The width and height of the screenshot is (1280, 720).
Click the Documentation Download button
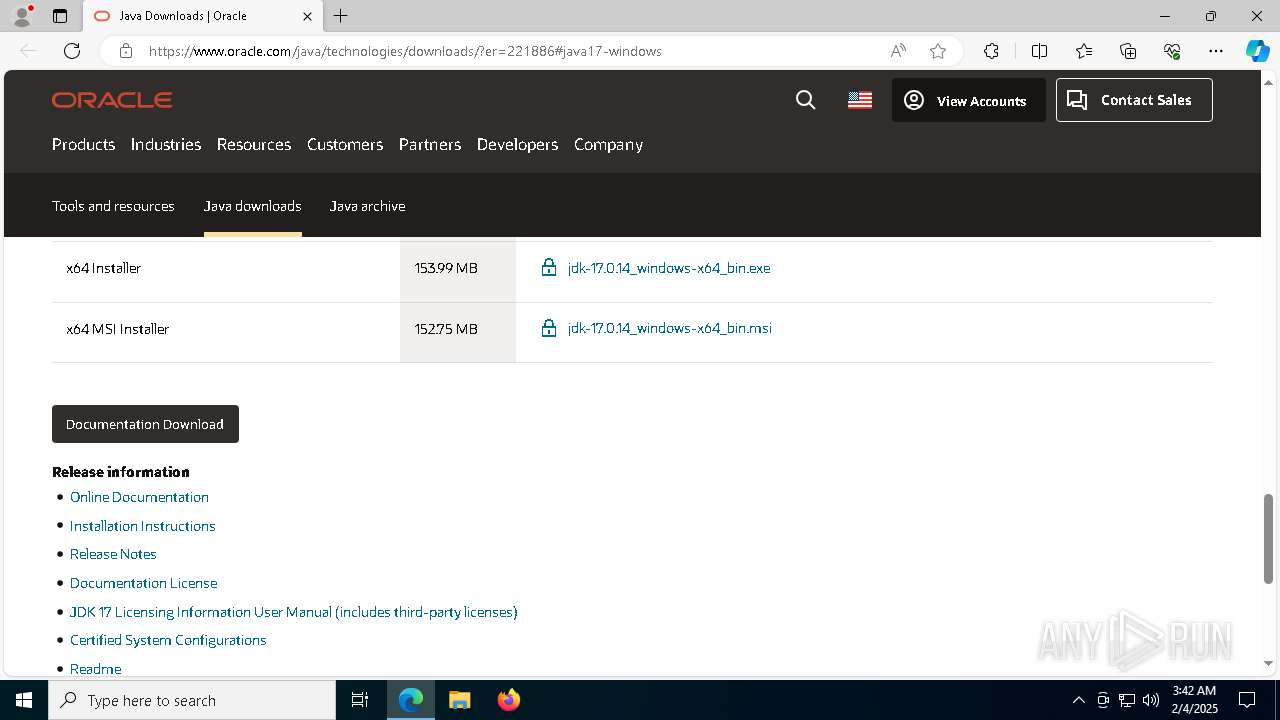point(145,424)
